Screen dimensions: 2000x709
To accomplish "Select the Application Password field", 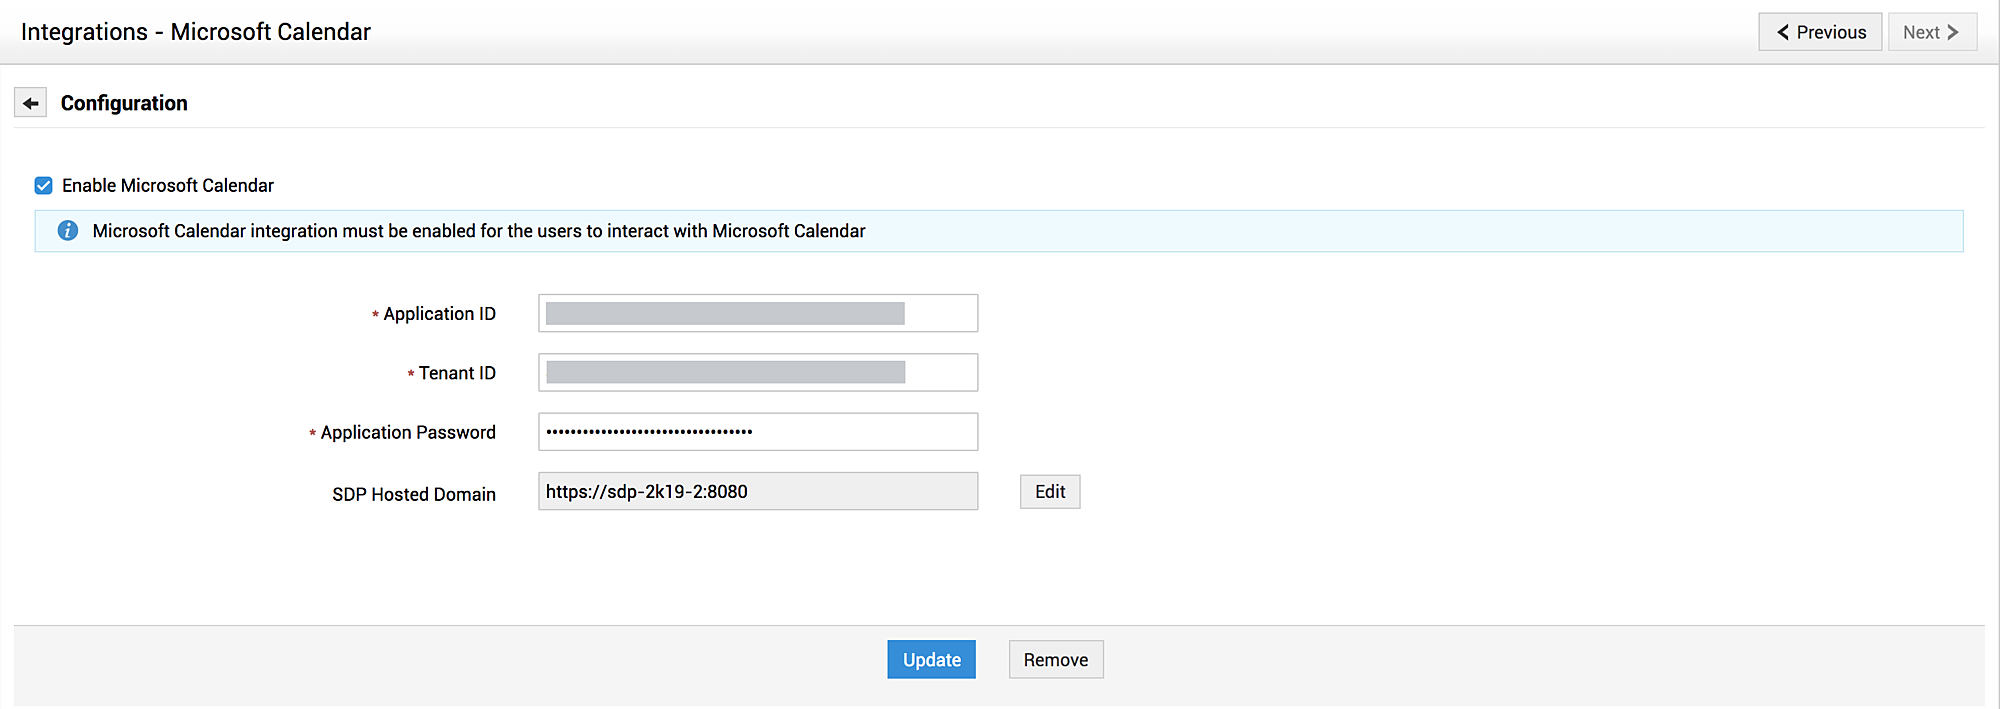I will (757, 432).
